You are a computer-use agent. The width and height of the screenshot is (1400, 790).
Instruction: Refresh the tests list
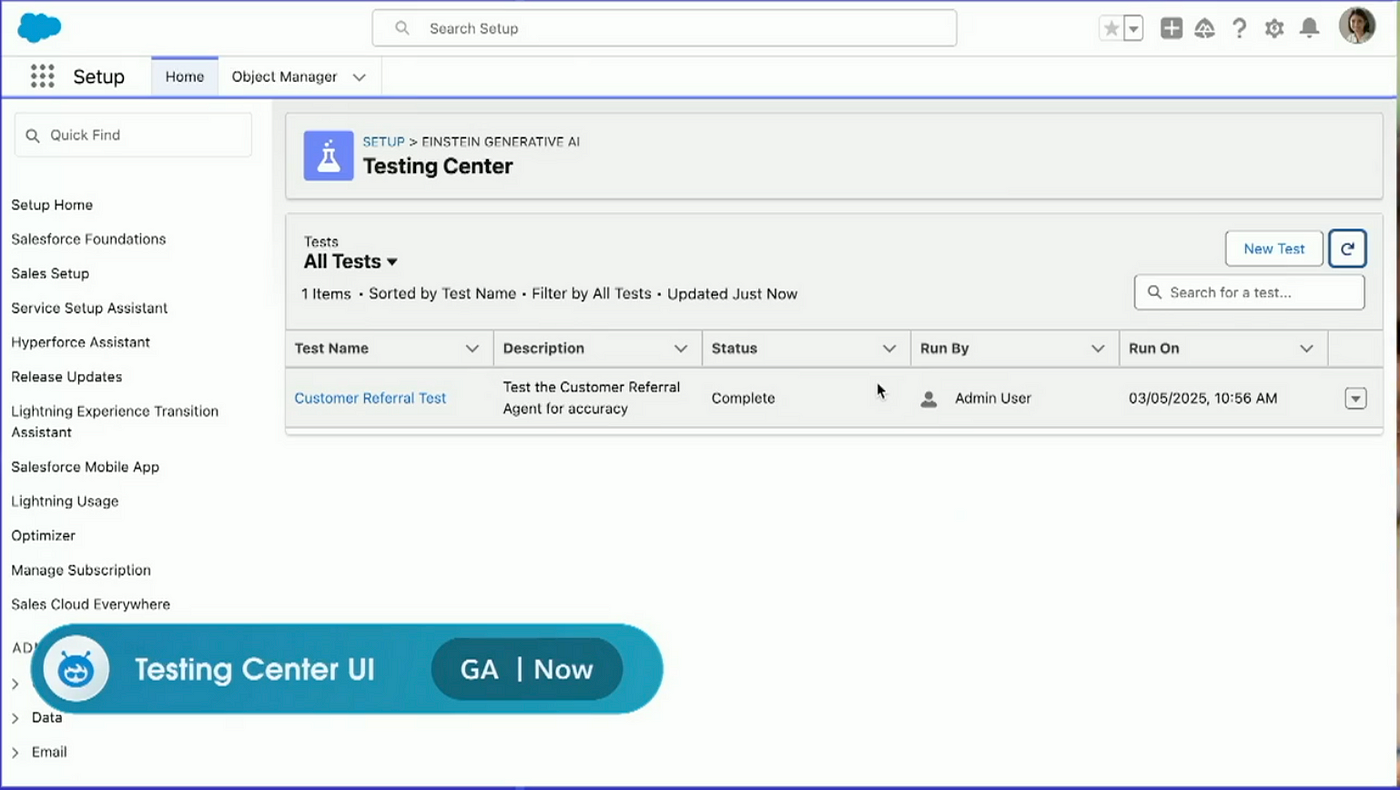pyautogui.click(x=1347, y=249)
